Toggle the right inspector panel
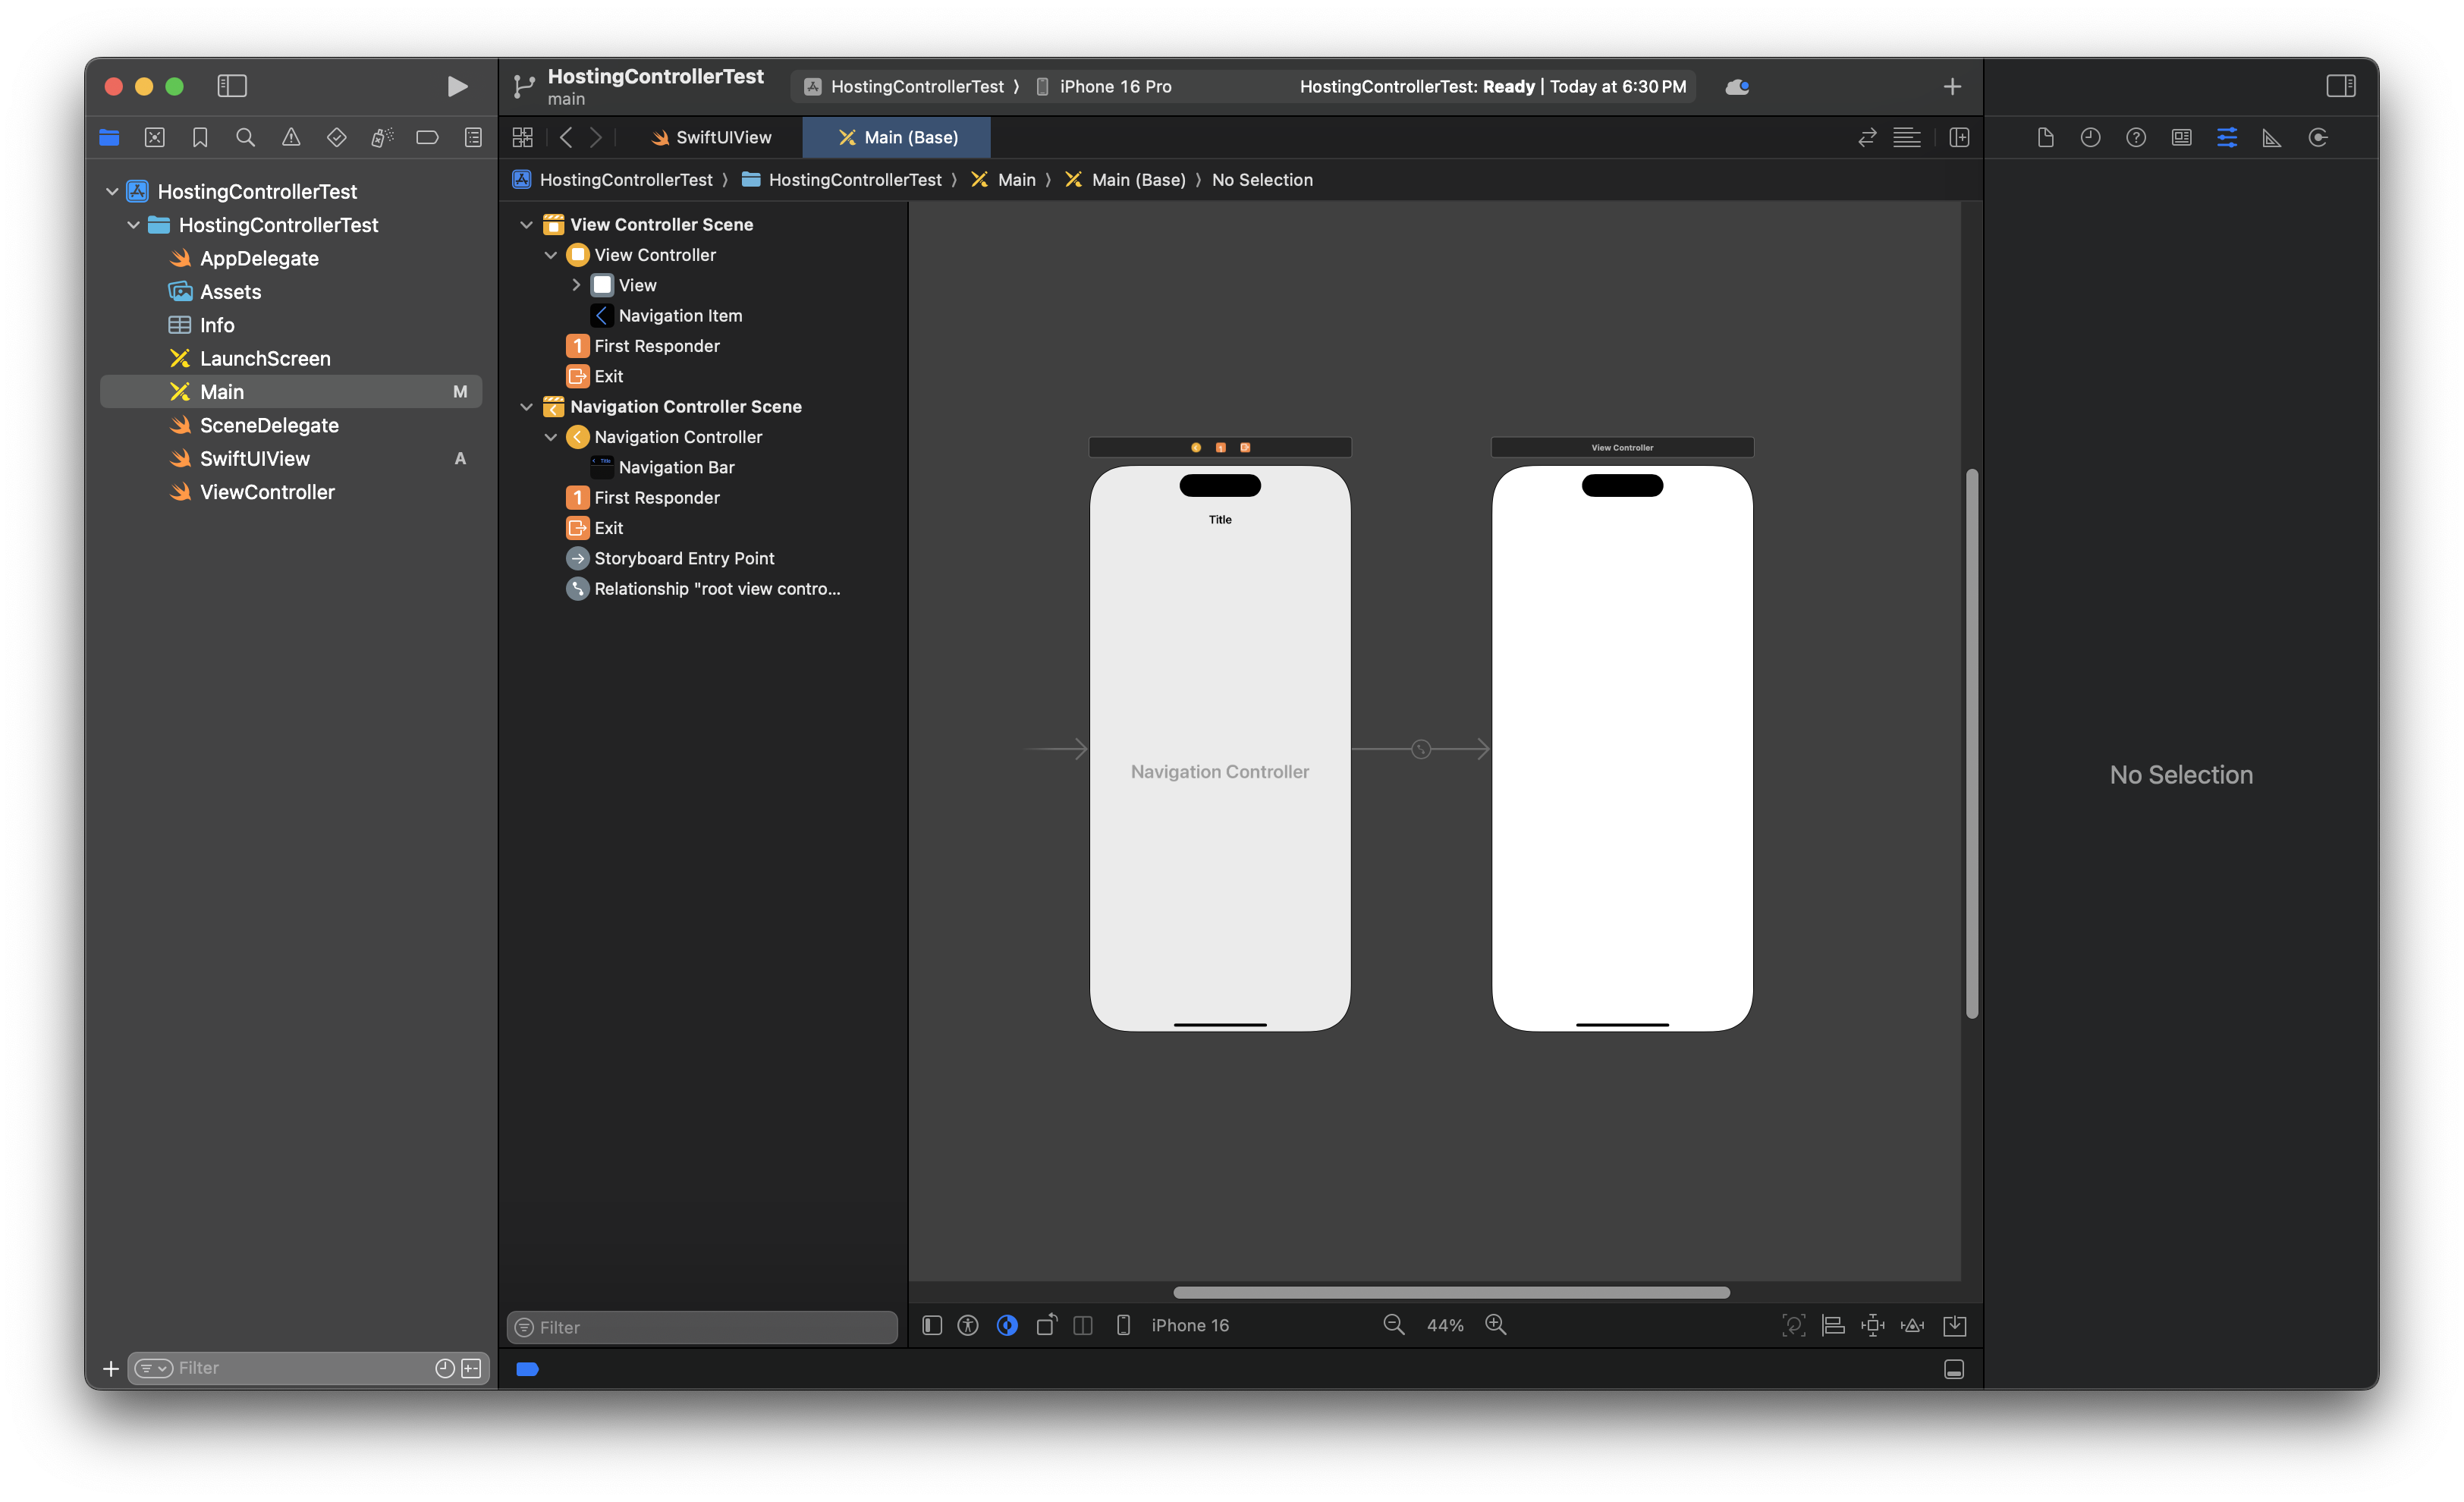 [2340, 87]
